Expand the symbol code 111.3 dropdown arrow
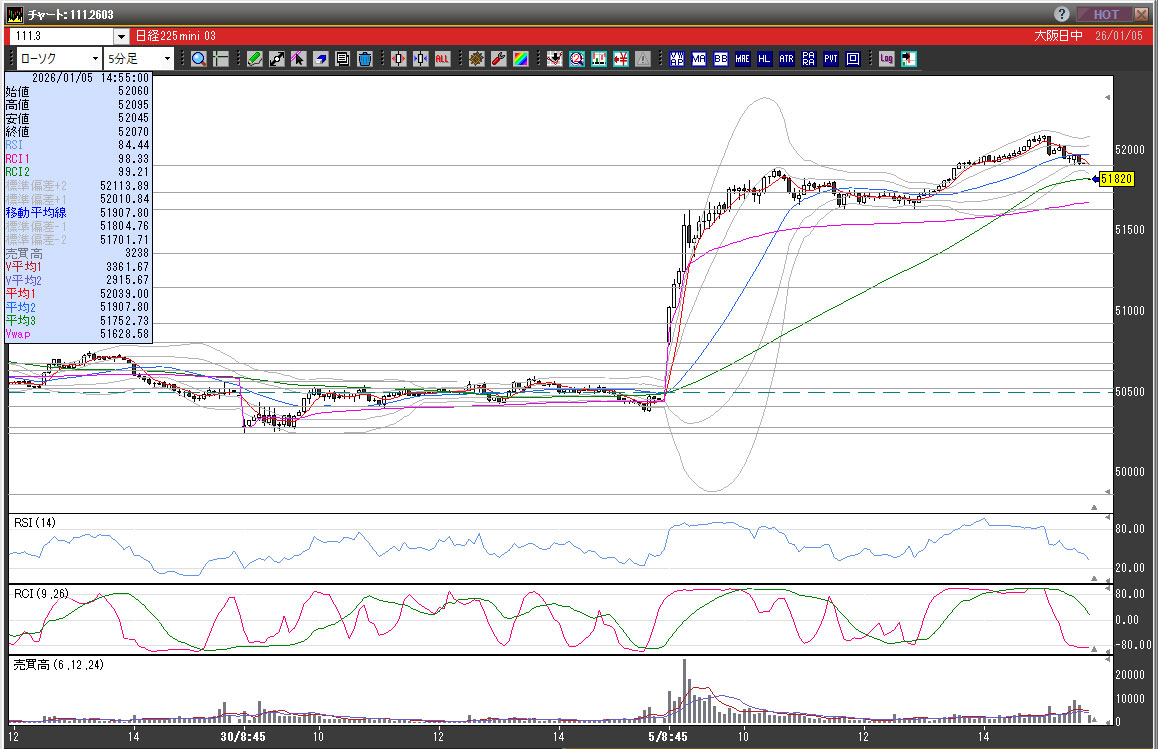1158x749 pixels. pyautogui.click(x=122, y=37)
